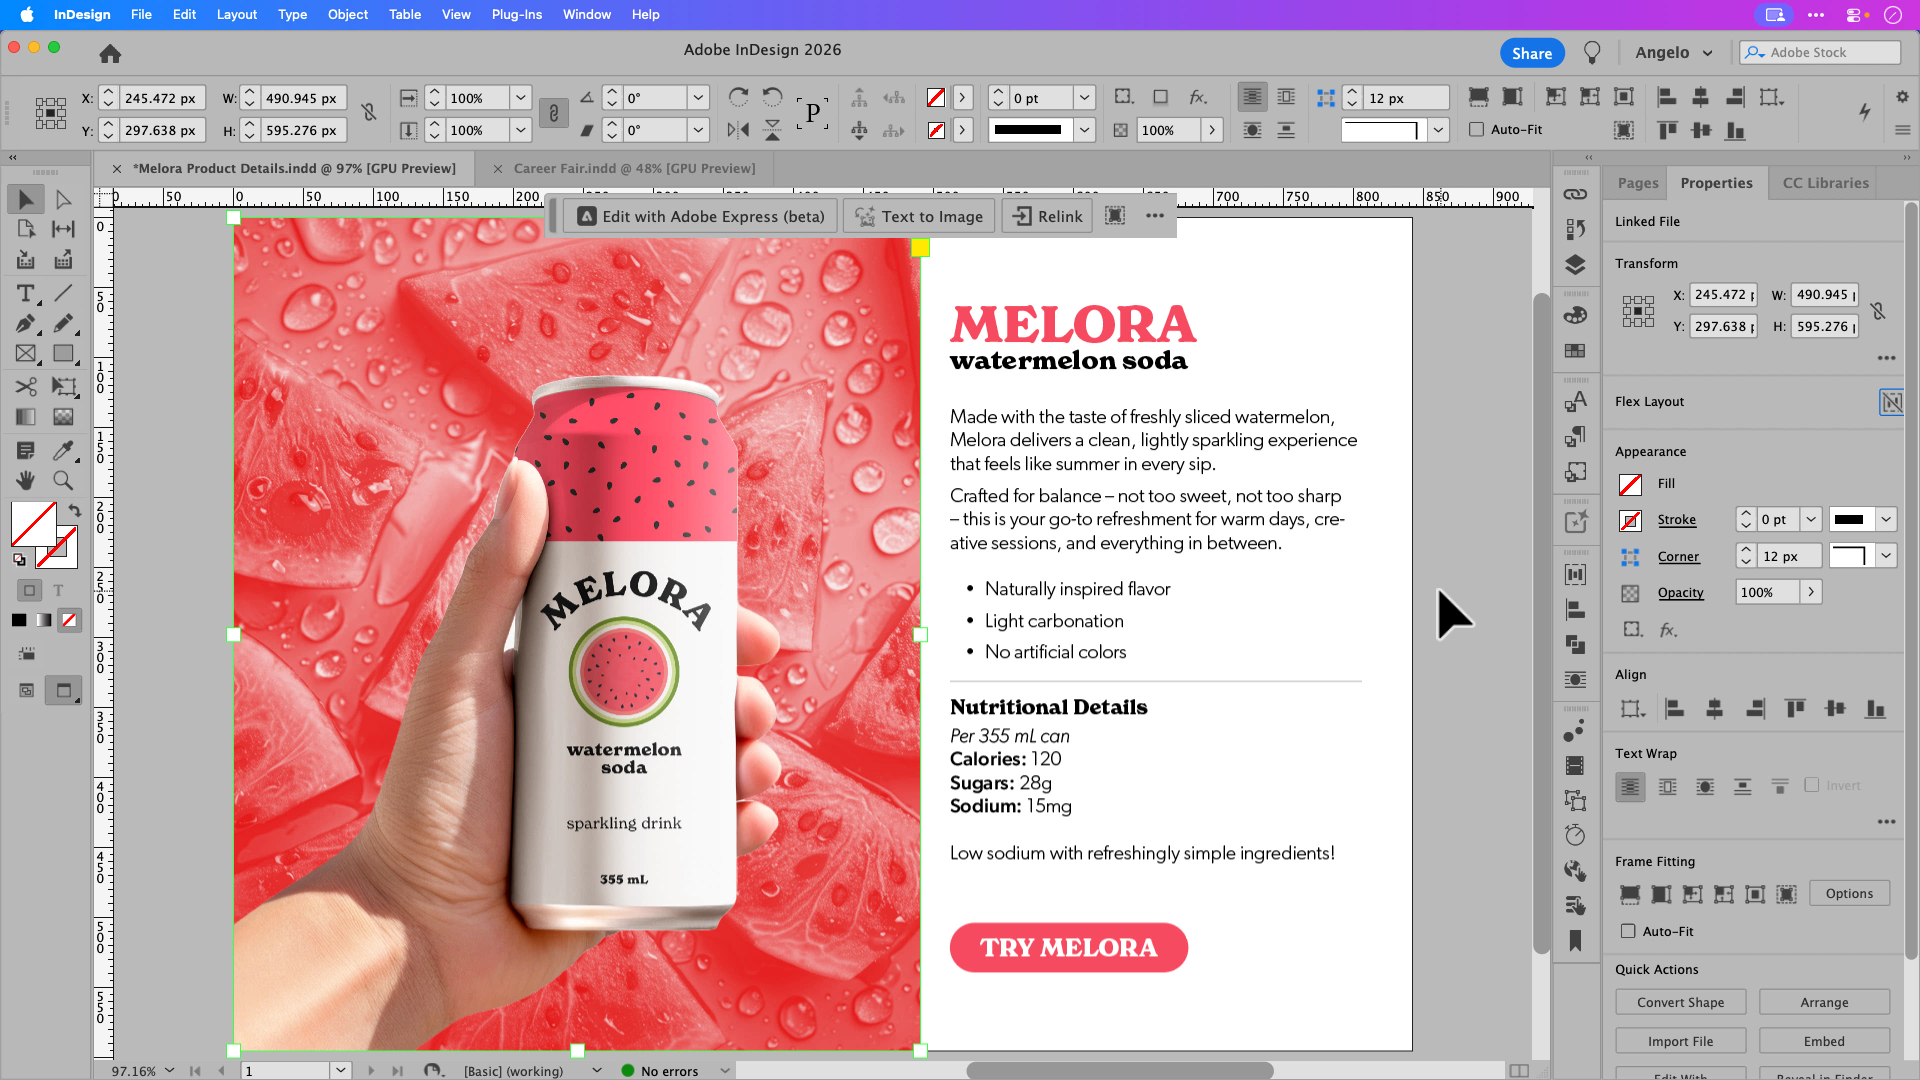Click the Home icon button
Viewport: 1920px width, 1080px height.
click(110, 53)
